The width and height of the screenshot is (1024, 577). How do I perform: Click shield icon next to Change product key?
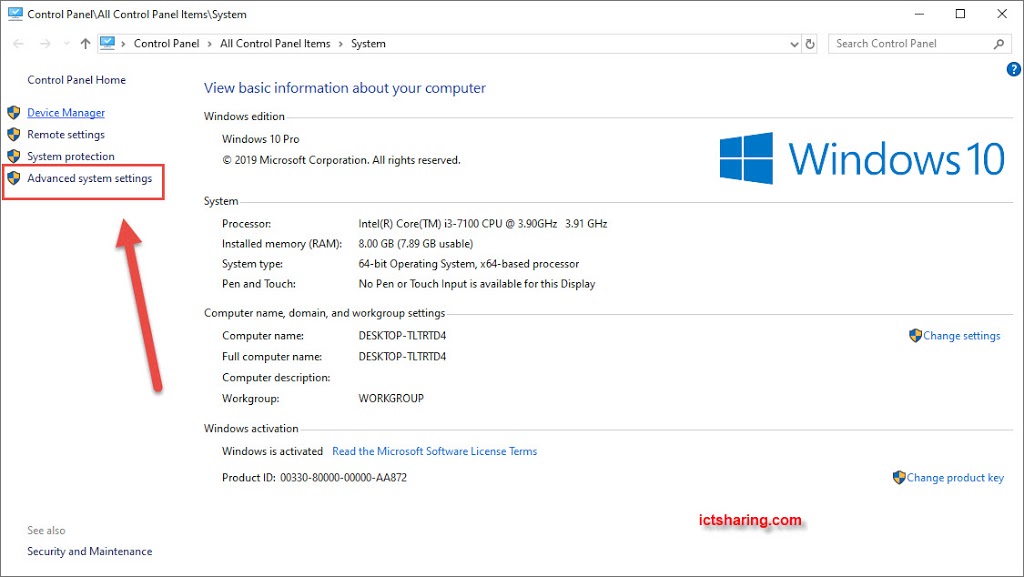[x=899, y=478]
